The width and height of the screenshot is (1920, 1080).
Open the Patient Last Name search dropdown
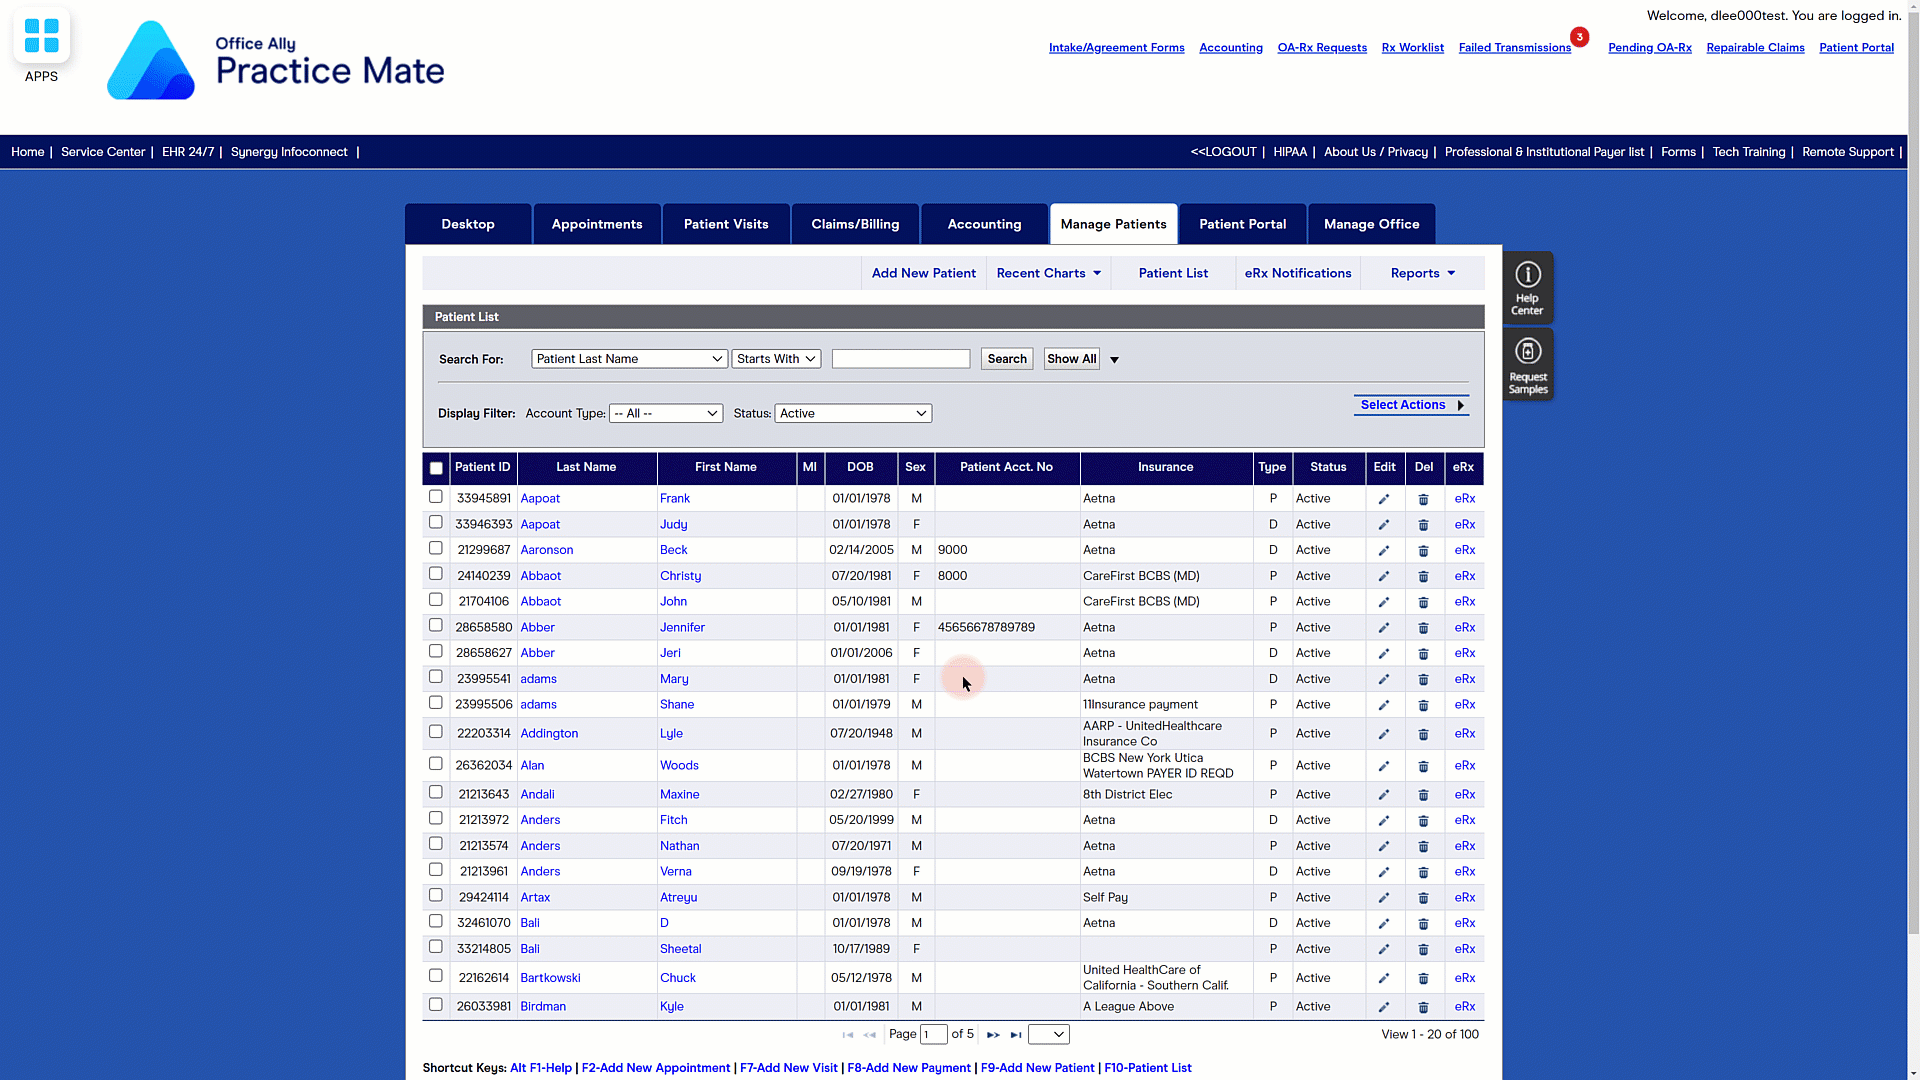click(x=629, y=359)
